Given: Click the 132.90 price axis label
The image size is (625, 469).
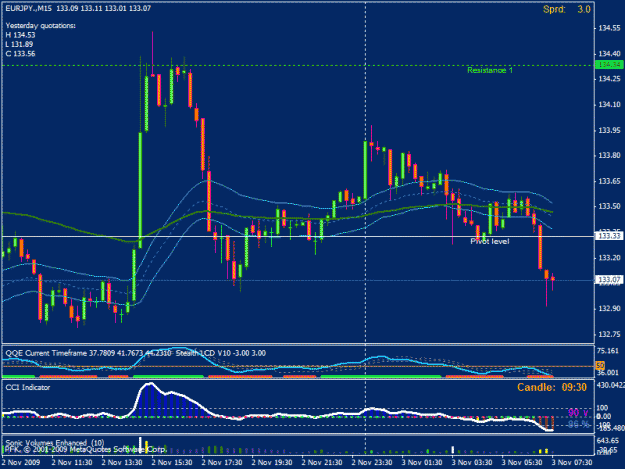Looking at the screenshot, I should (x=609, y=308).
